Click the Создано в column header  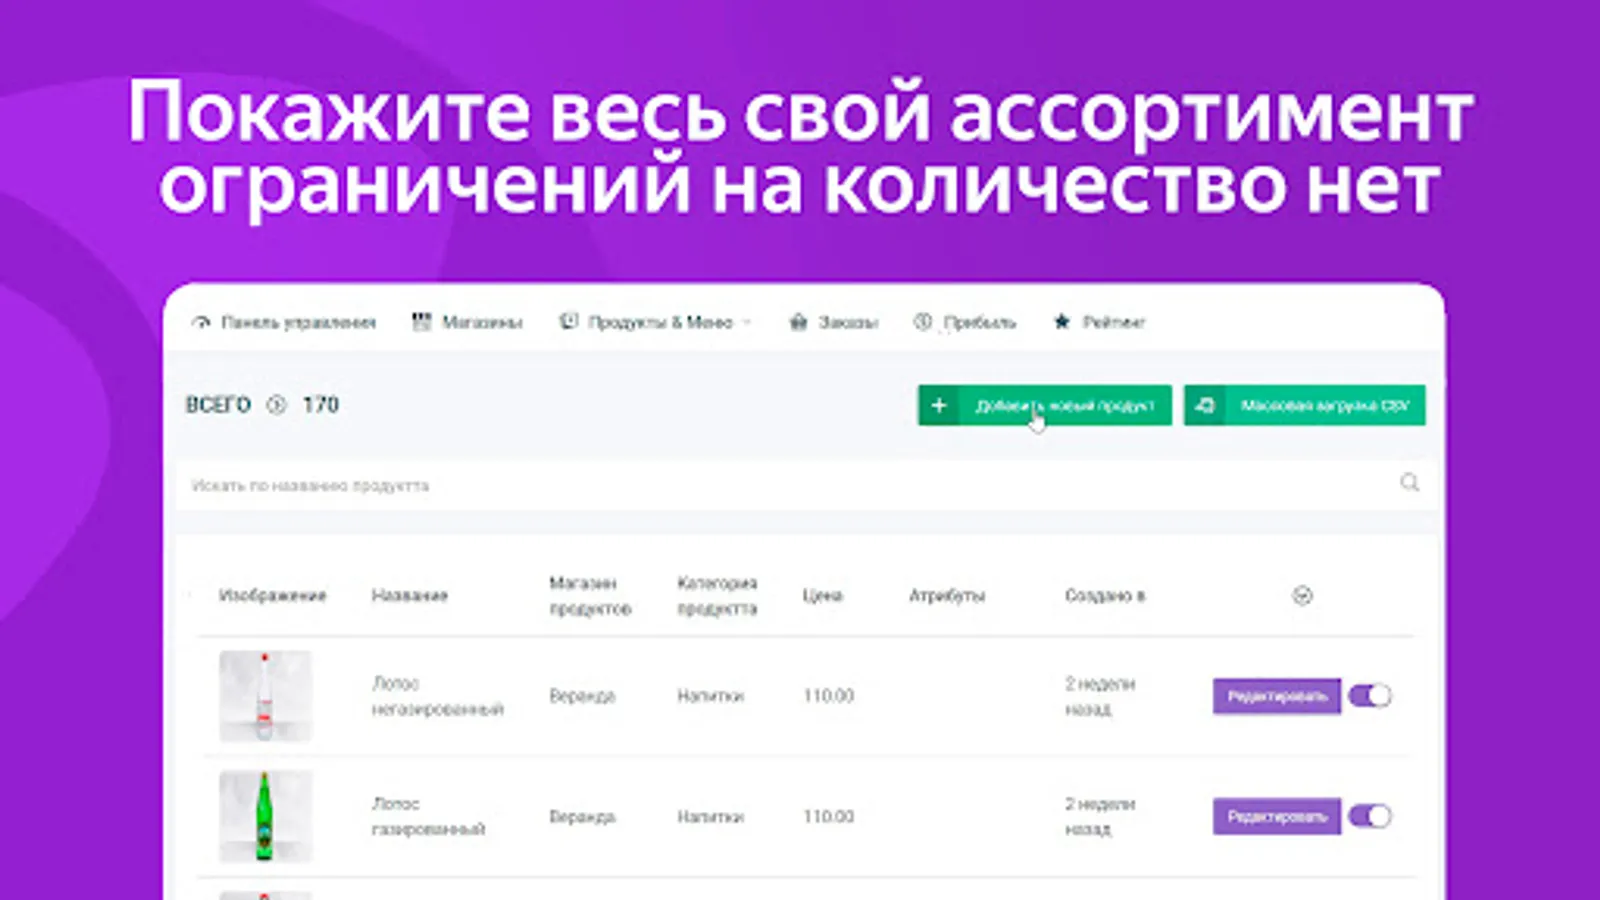(x=1105, y=596)
